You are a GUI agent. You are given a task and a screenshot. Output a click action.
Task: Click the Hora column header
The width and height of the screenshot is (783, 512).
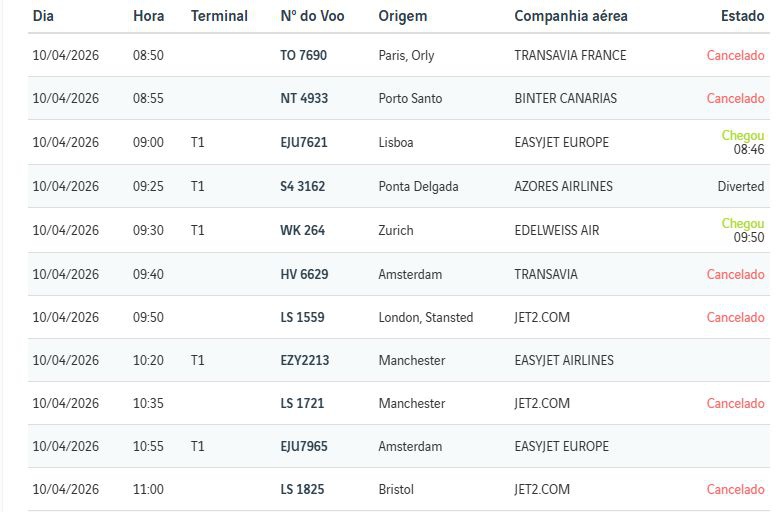(149, 16)
